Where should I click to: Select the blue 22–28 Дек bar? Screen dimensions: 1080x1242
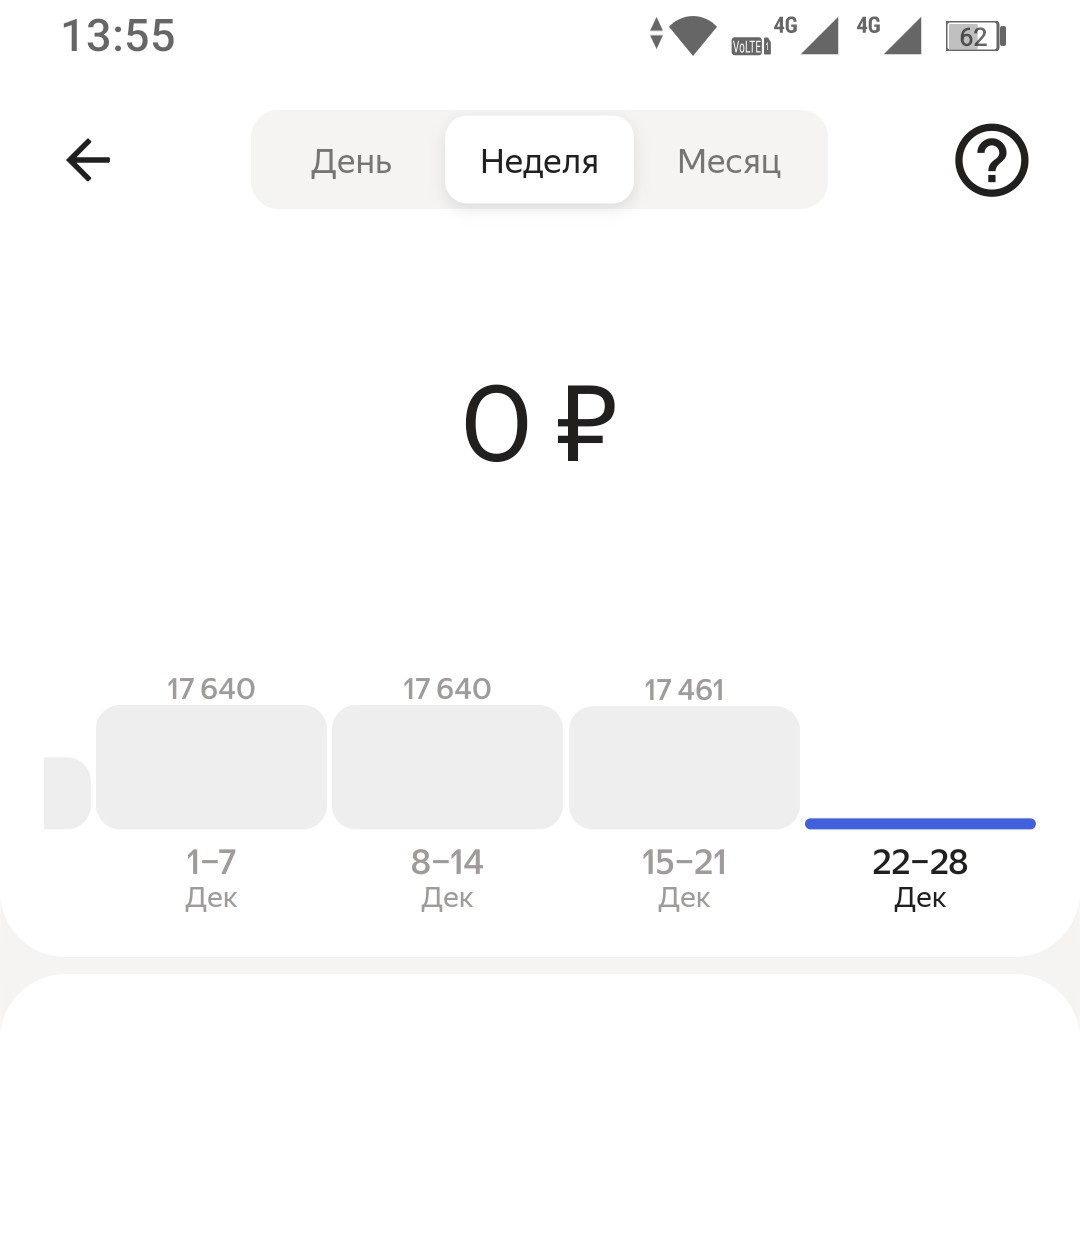920,824
